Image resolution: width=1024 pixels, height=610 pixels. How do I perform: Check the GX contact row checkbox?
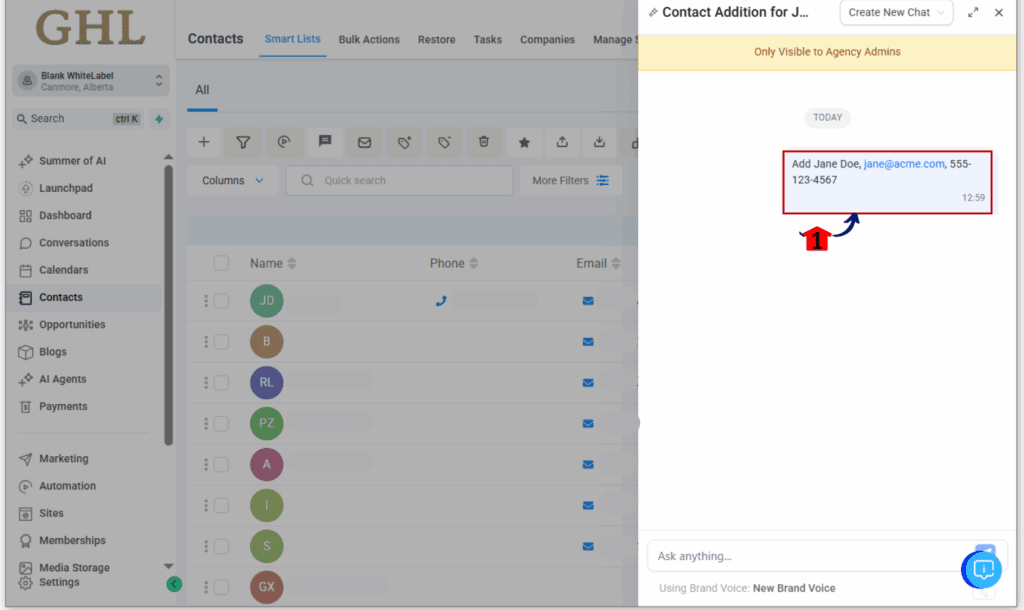[x=221, y=587]
